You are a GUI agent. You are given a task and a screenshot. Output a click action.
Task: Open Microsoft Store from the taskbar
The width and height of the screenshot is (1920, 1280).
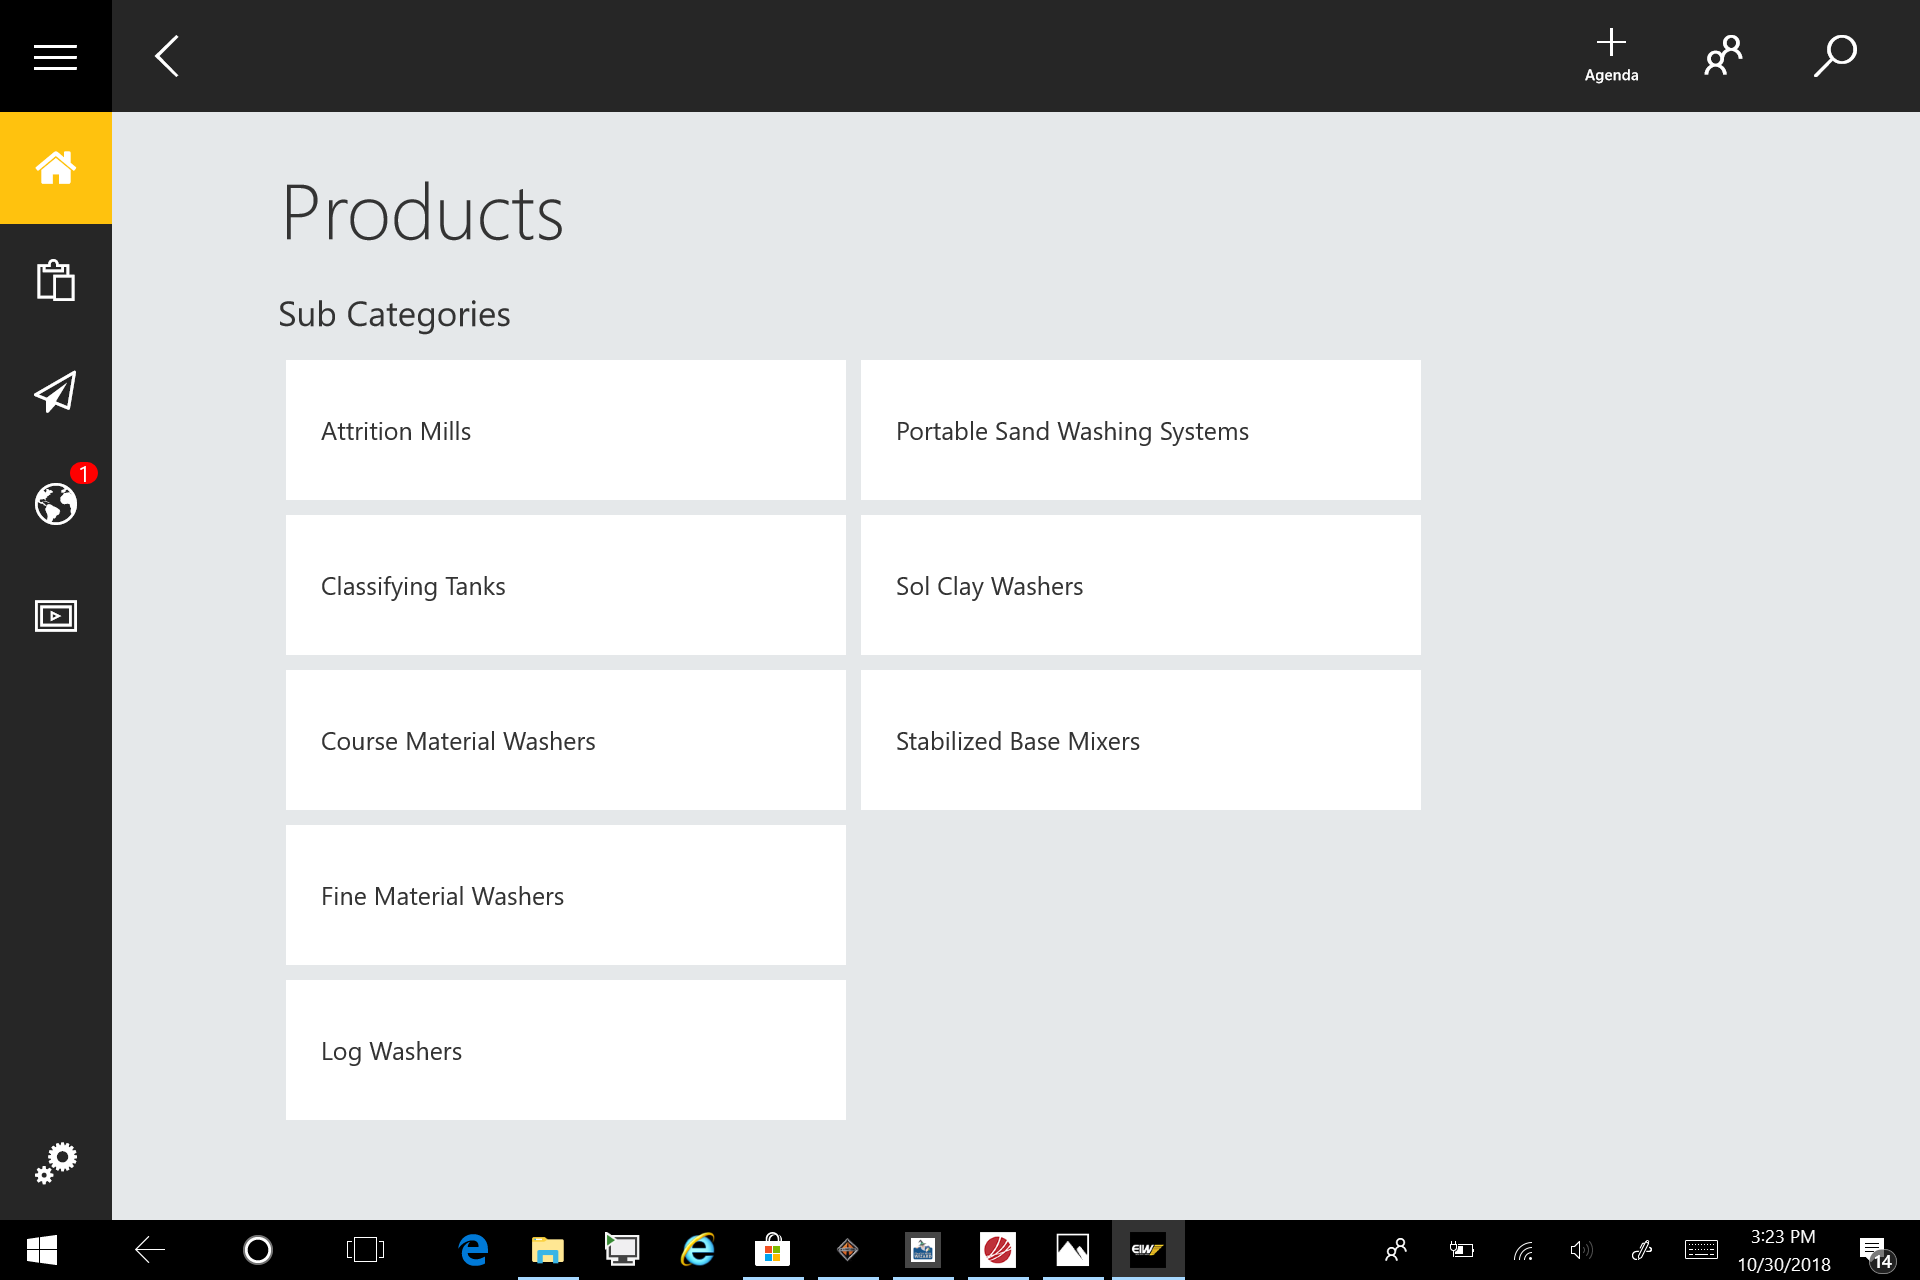pyautogui.click(x=772, y=1250)
